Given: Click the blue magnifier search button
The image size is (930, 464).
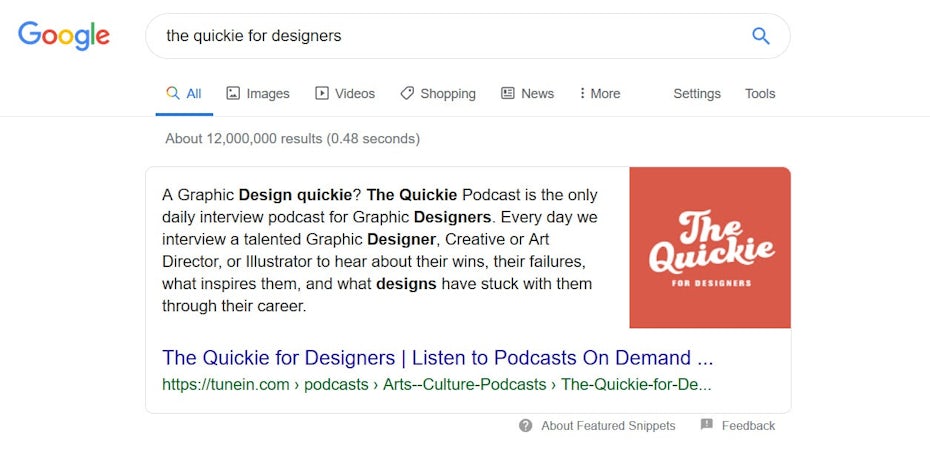Looking at the screenshot, I should (x=760, y=36).
